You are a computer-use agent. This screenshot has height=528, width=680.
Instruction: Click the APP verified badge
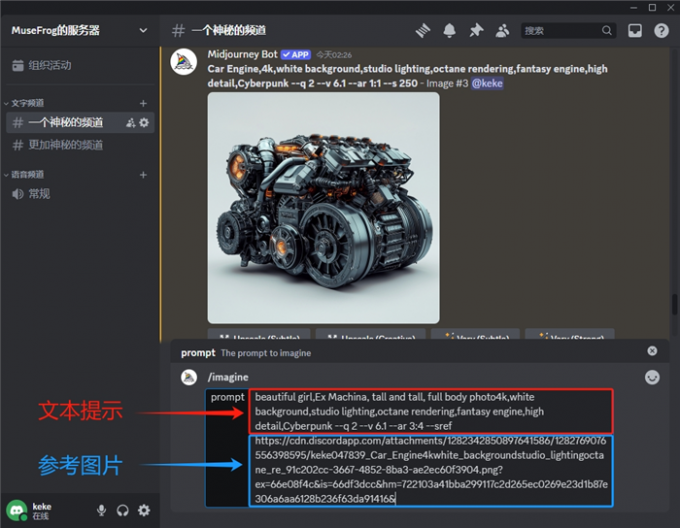coord(296,55)
